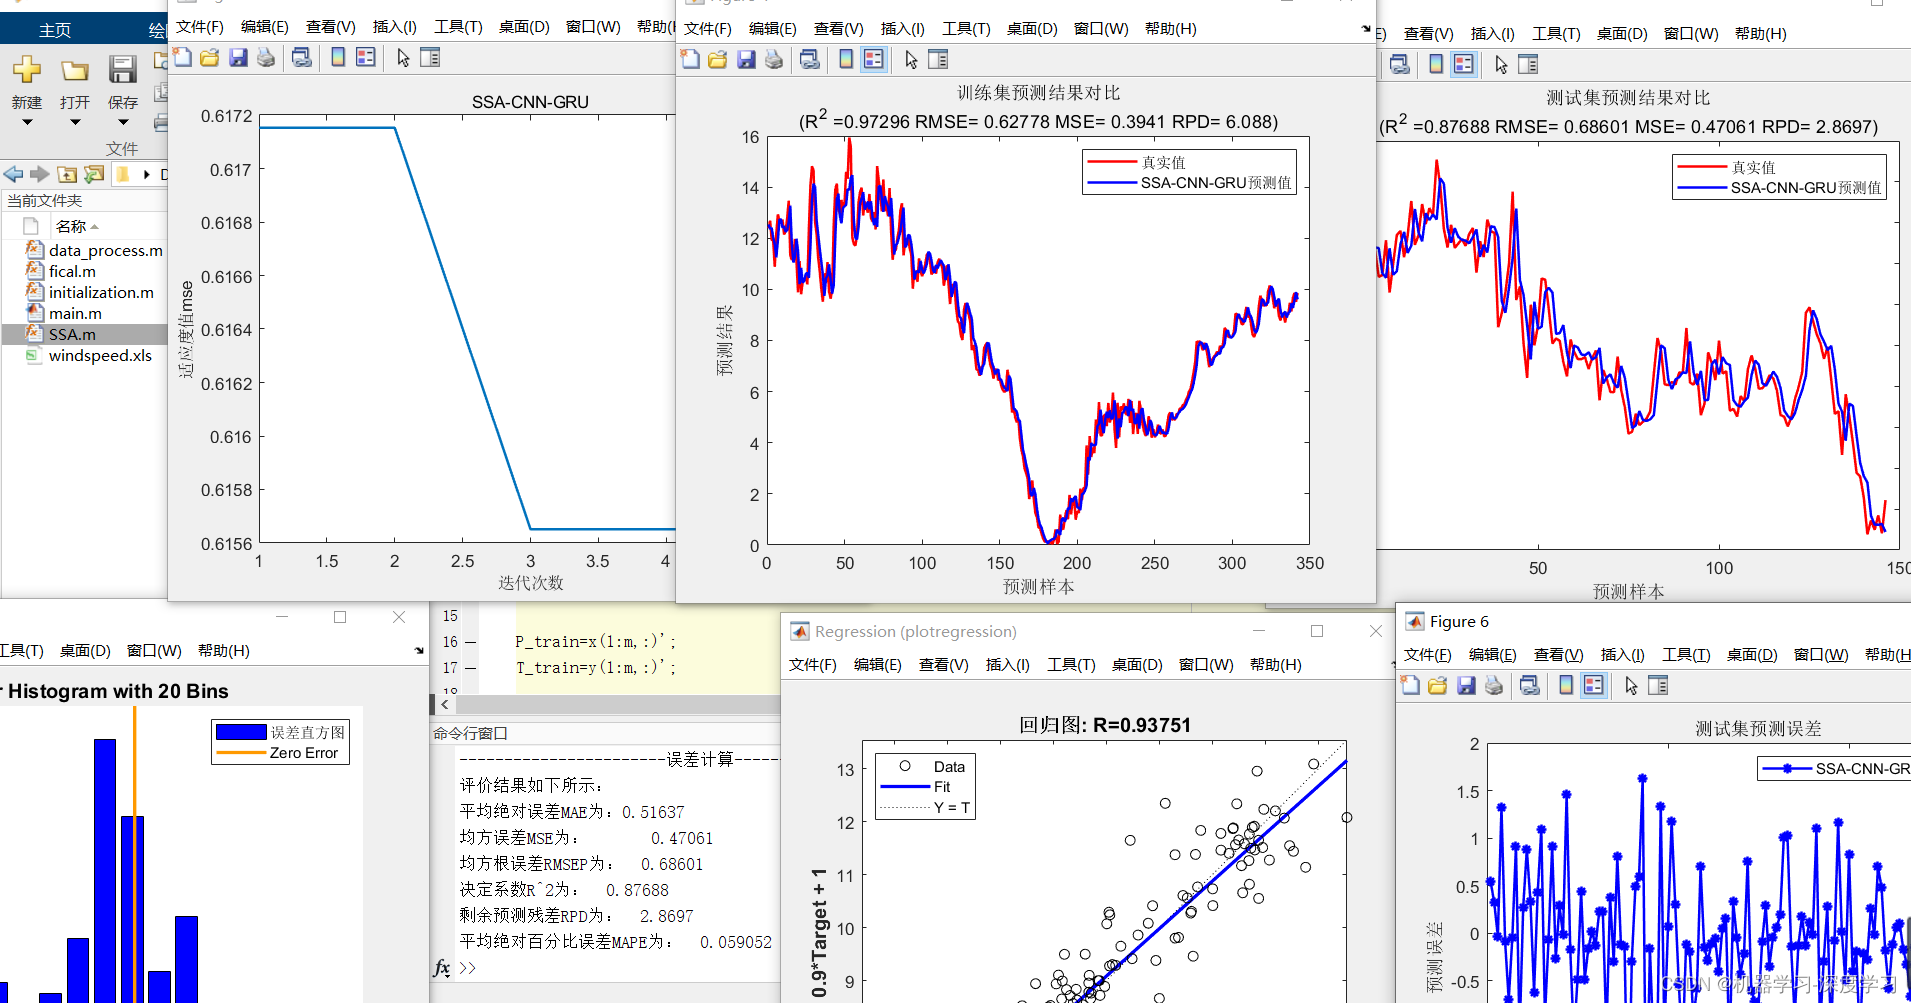Open dock arrow menu in training-set figure
The width and height of the screenshot is (1911, 1003).
tap(1366, 29)
